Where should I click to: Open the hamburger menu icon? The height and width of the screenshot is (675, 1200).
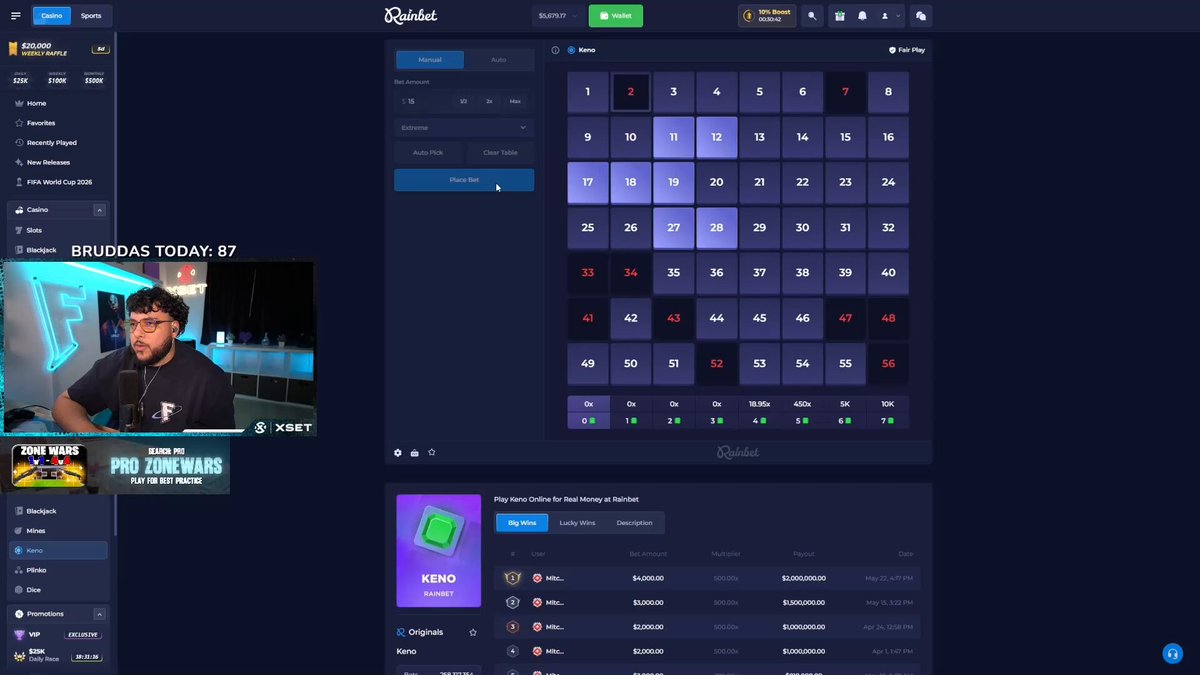(15, 16)
